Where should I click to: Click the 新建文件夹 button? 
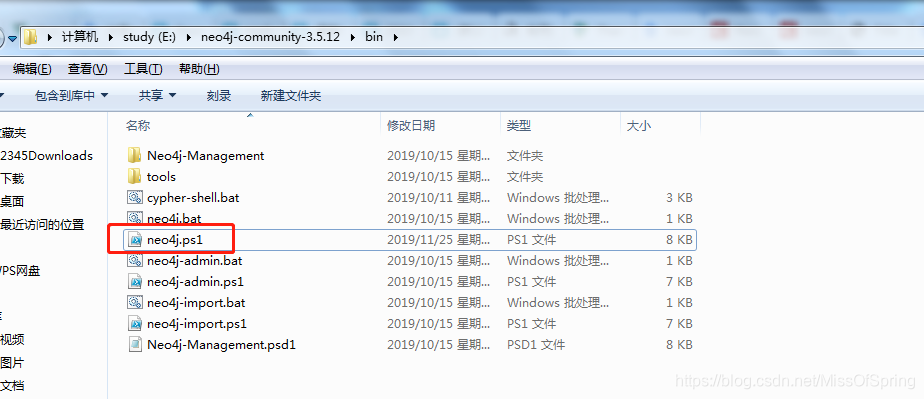point(291,95)
